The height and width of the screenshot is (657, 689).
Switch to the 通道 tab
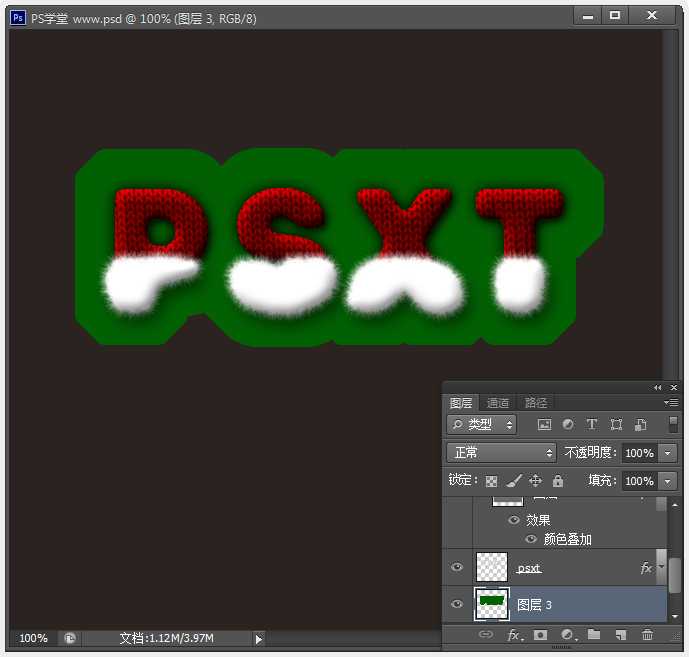pyautogui.click(x=497, y=403)
